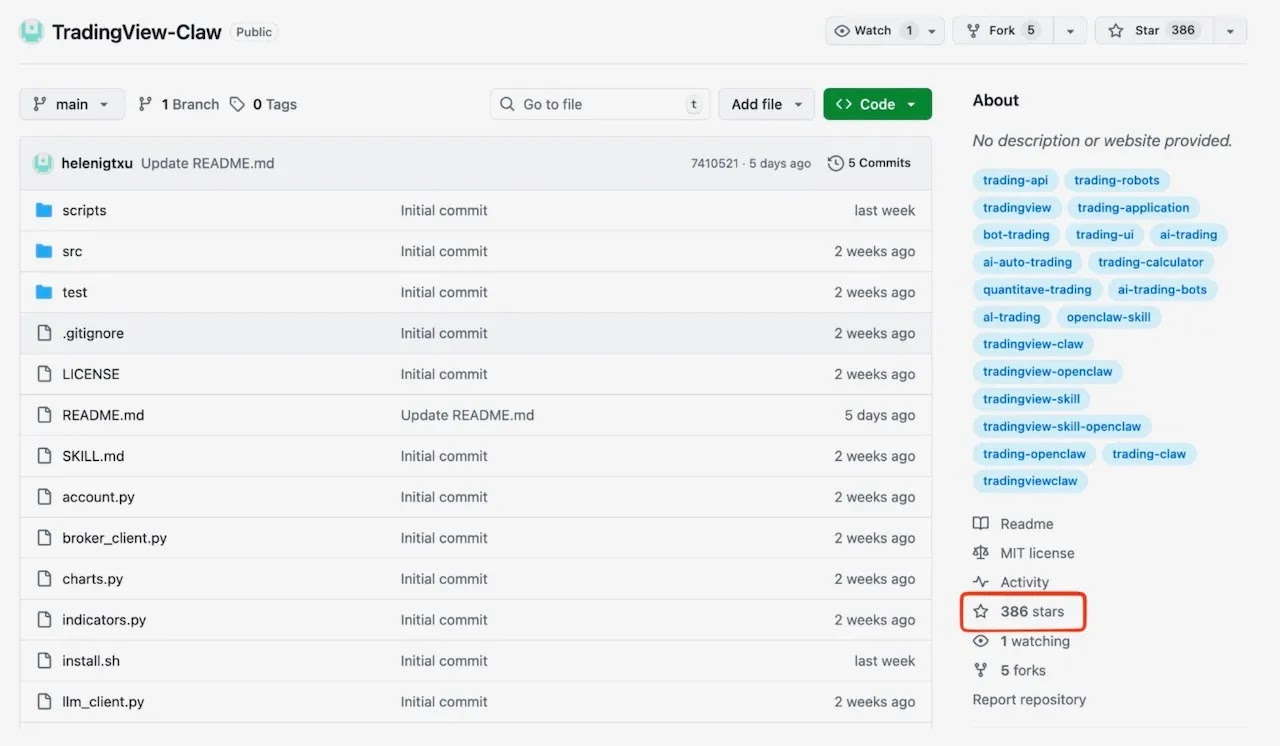Image resolution: width=1280 pixels, height=746 pixels.
Task: Focus the Go to file search field
Action: coord(600,104)
